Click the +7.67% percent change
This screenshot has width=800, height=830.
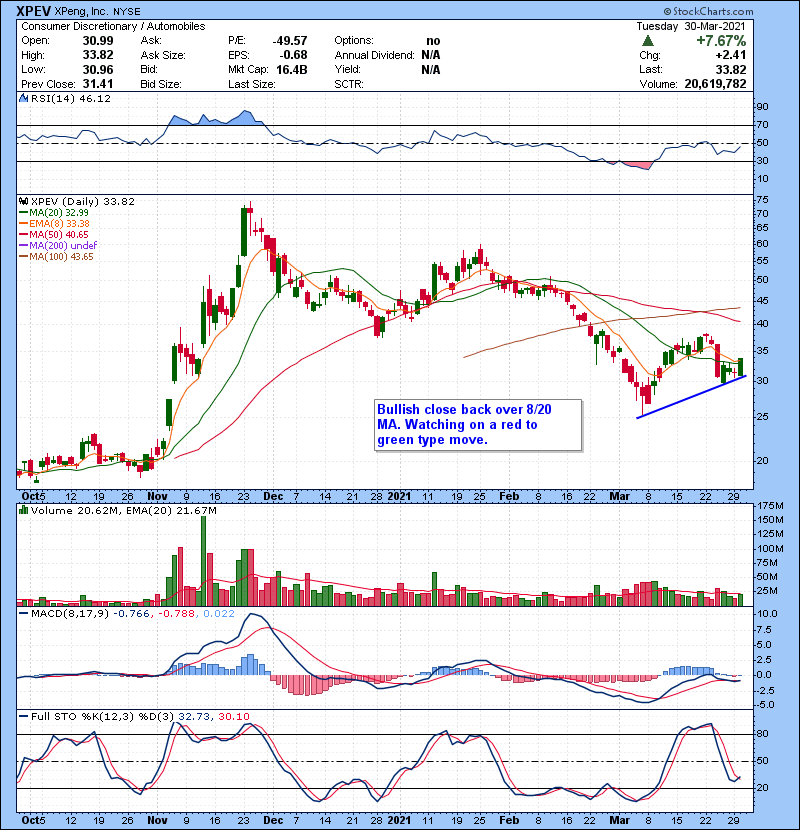point(721,41)
